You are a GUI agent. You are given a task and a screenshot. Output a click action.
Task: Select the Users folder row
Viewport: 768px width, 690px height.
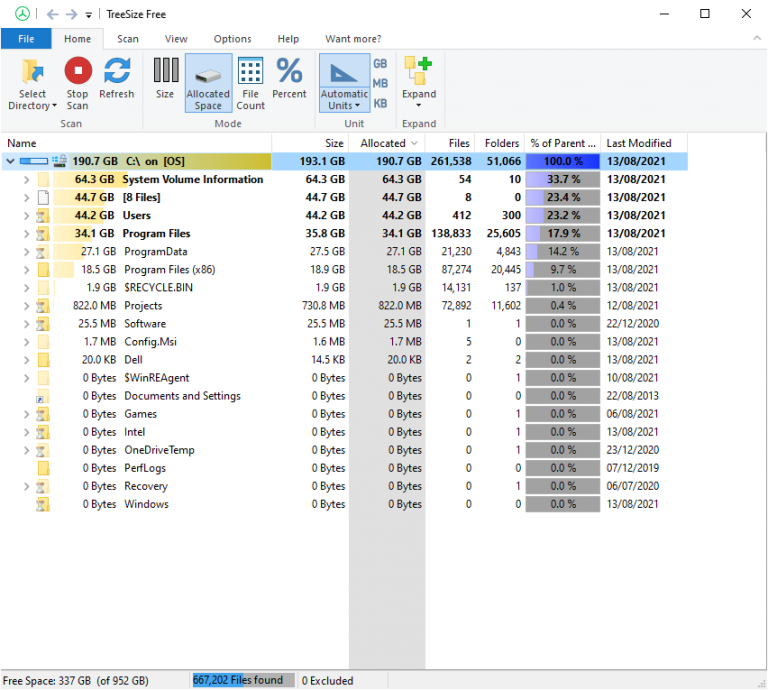point(137,216)
